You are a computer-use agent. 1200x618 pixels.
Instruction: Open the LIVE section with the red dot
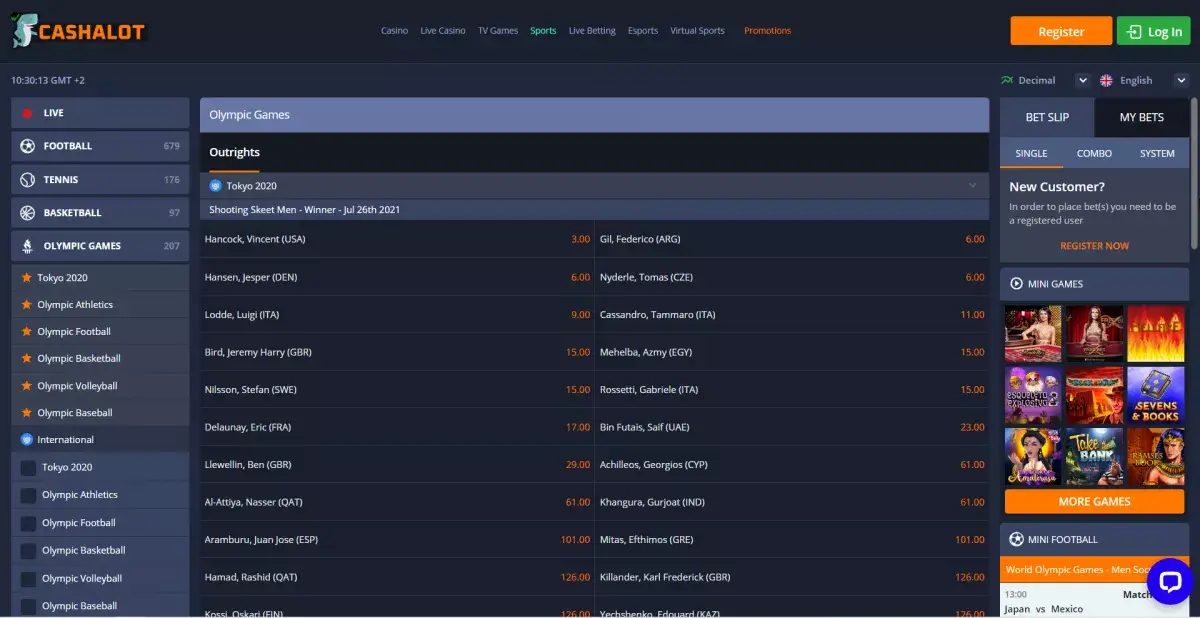coord(100,113)
